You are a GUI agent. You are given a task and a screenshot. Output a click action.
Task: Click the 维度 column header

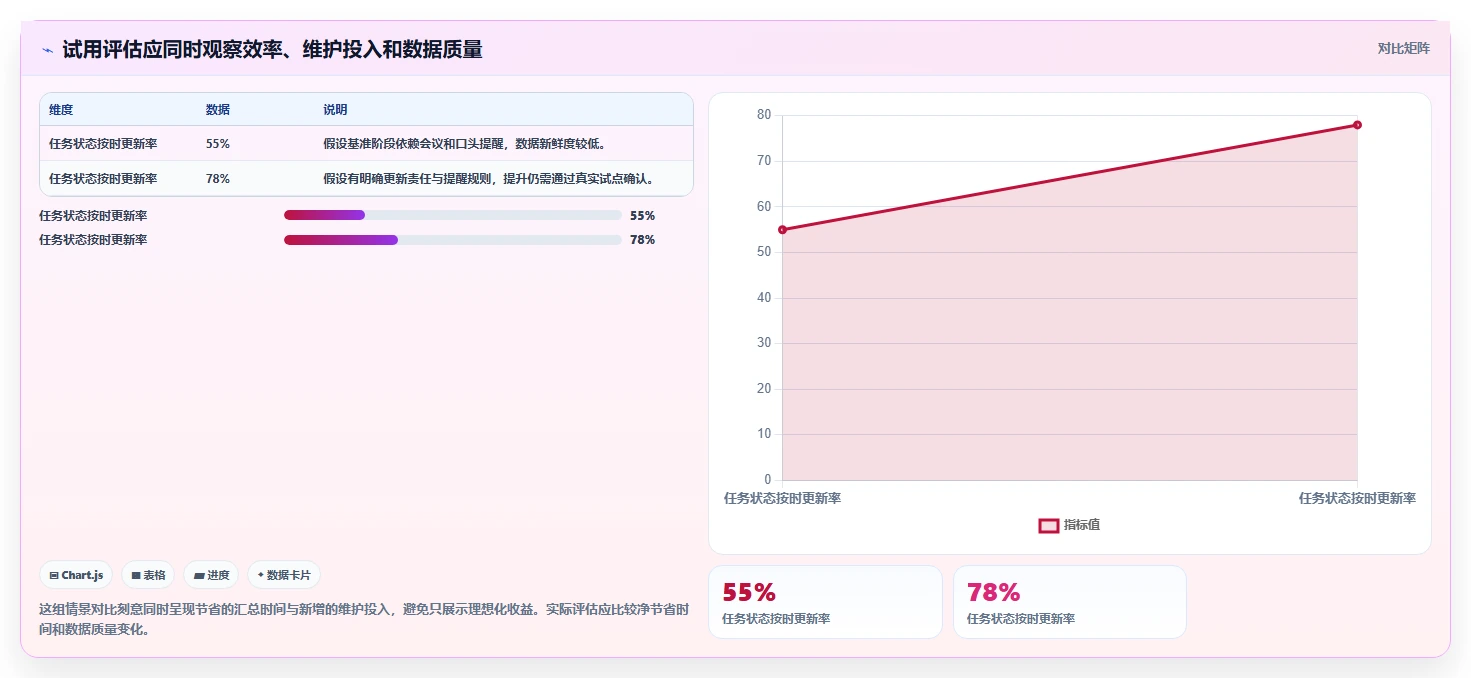pyautogui.click(x=61, y=110)
